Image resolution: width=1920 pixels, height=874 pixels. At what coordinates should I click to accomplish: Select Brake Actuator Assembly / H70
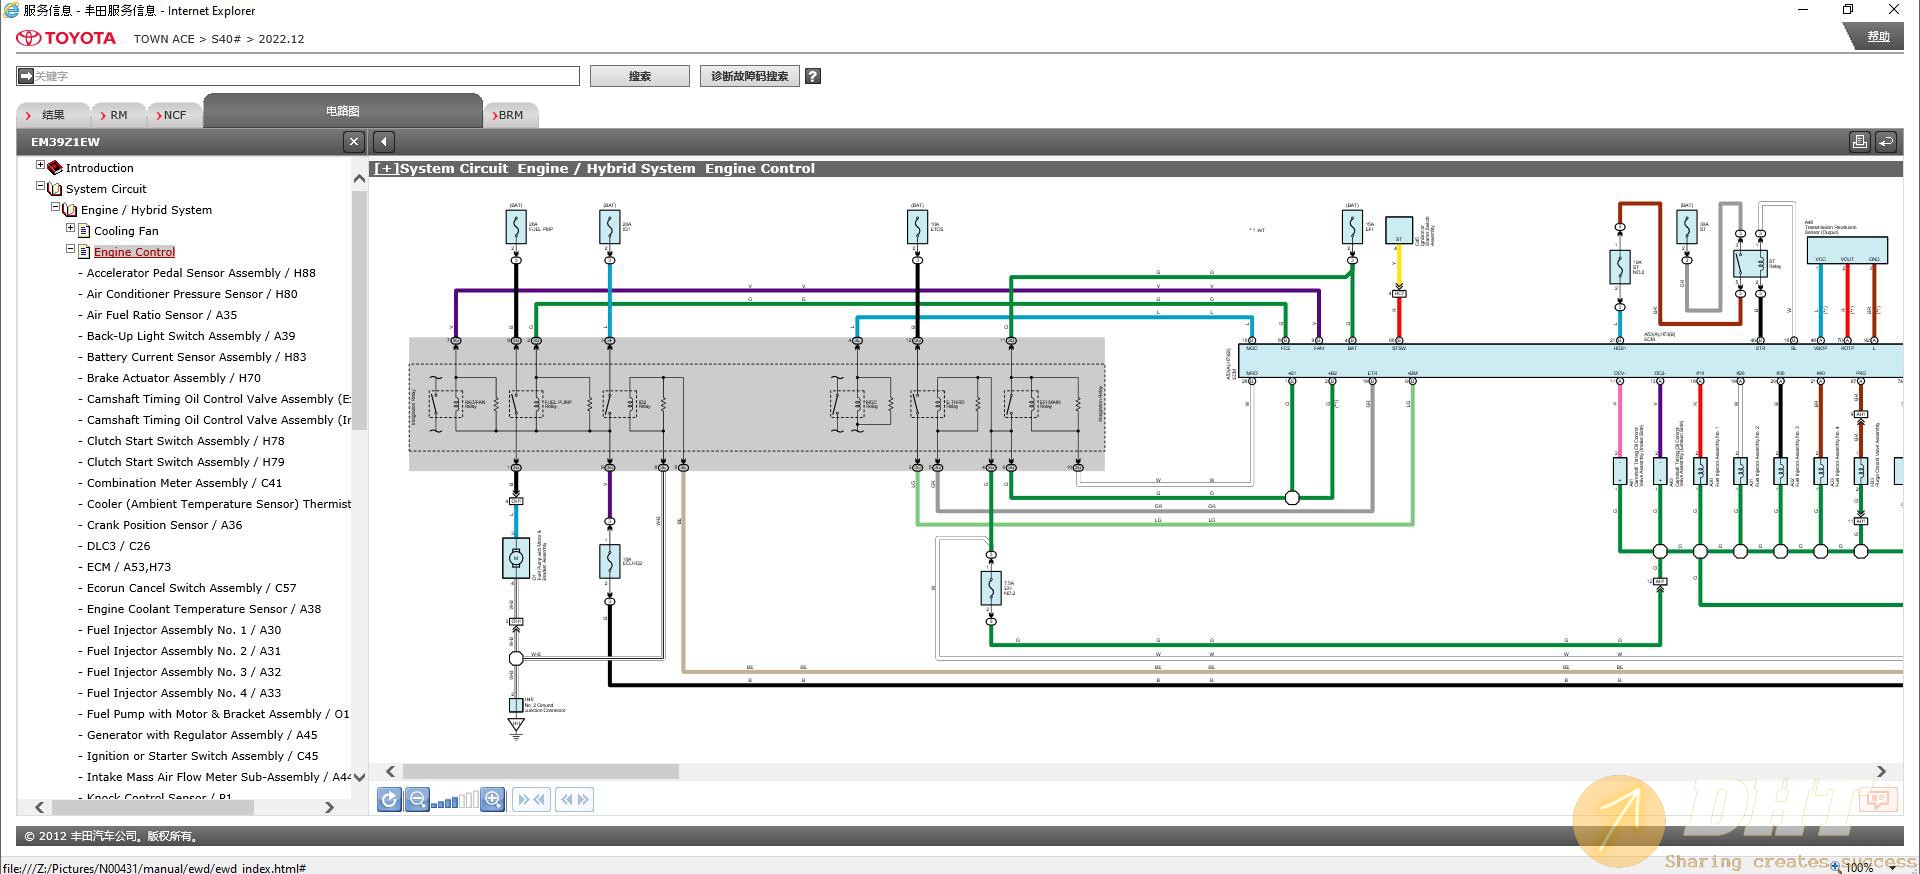click(174, 378)
